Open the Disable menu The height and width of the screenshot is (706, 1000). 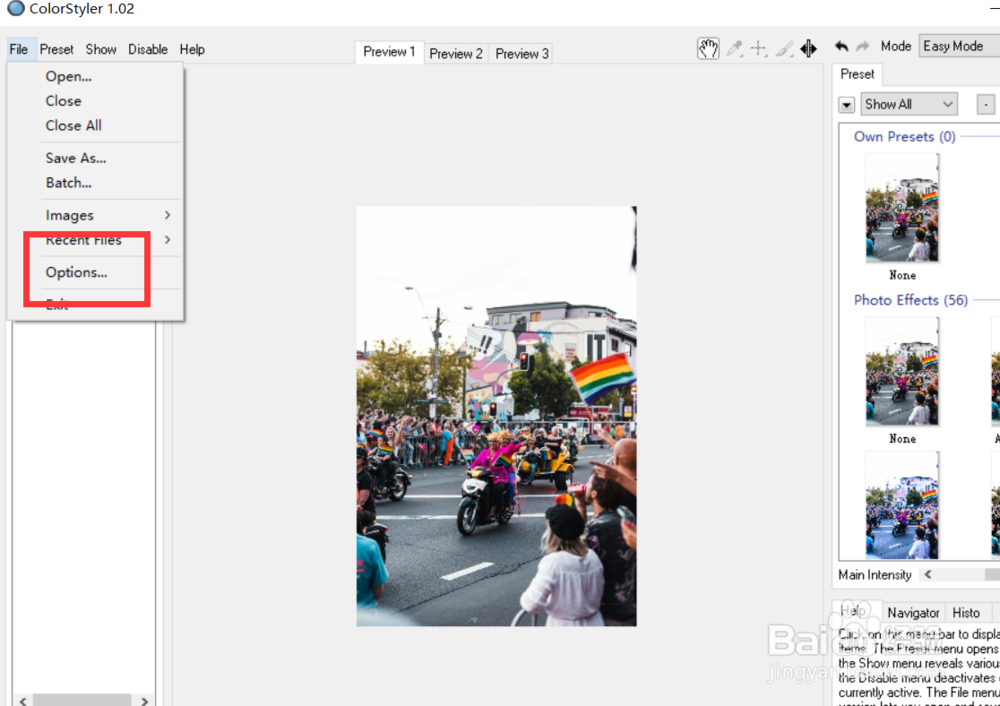pyautogui.click(x=148, y=49)
